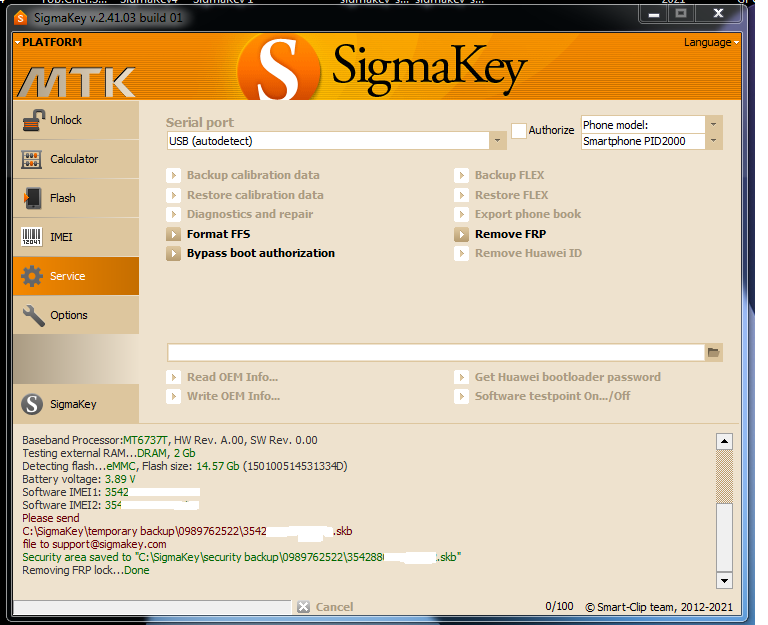Click the Remove FRP arrow icon
This screenshot has width=768, height=625.
coord(461,234)
